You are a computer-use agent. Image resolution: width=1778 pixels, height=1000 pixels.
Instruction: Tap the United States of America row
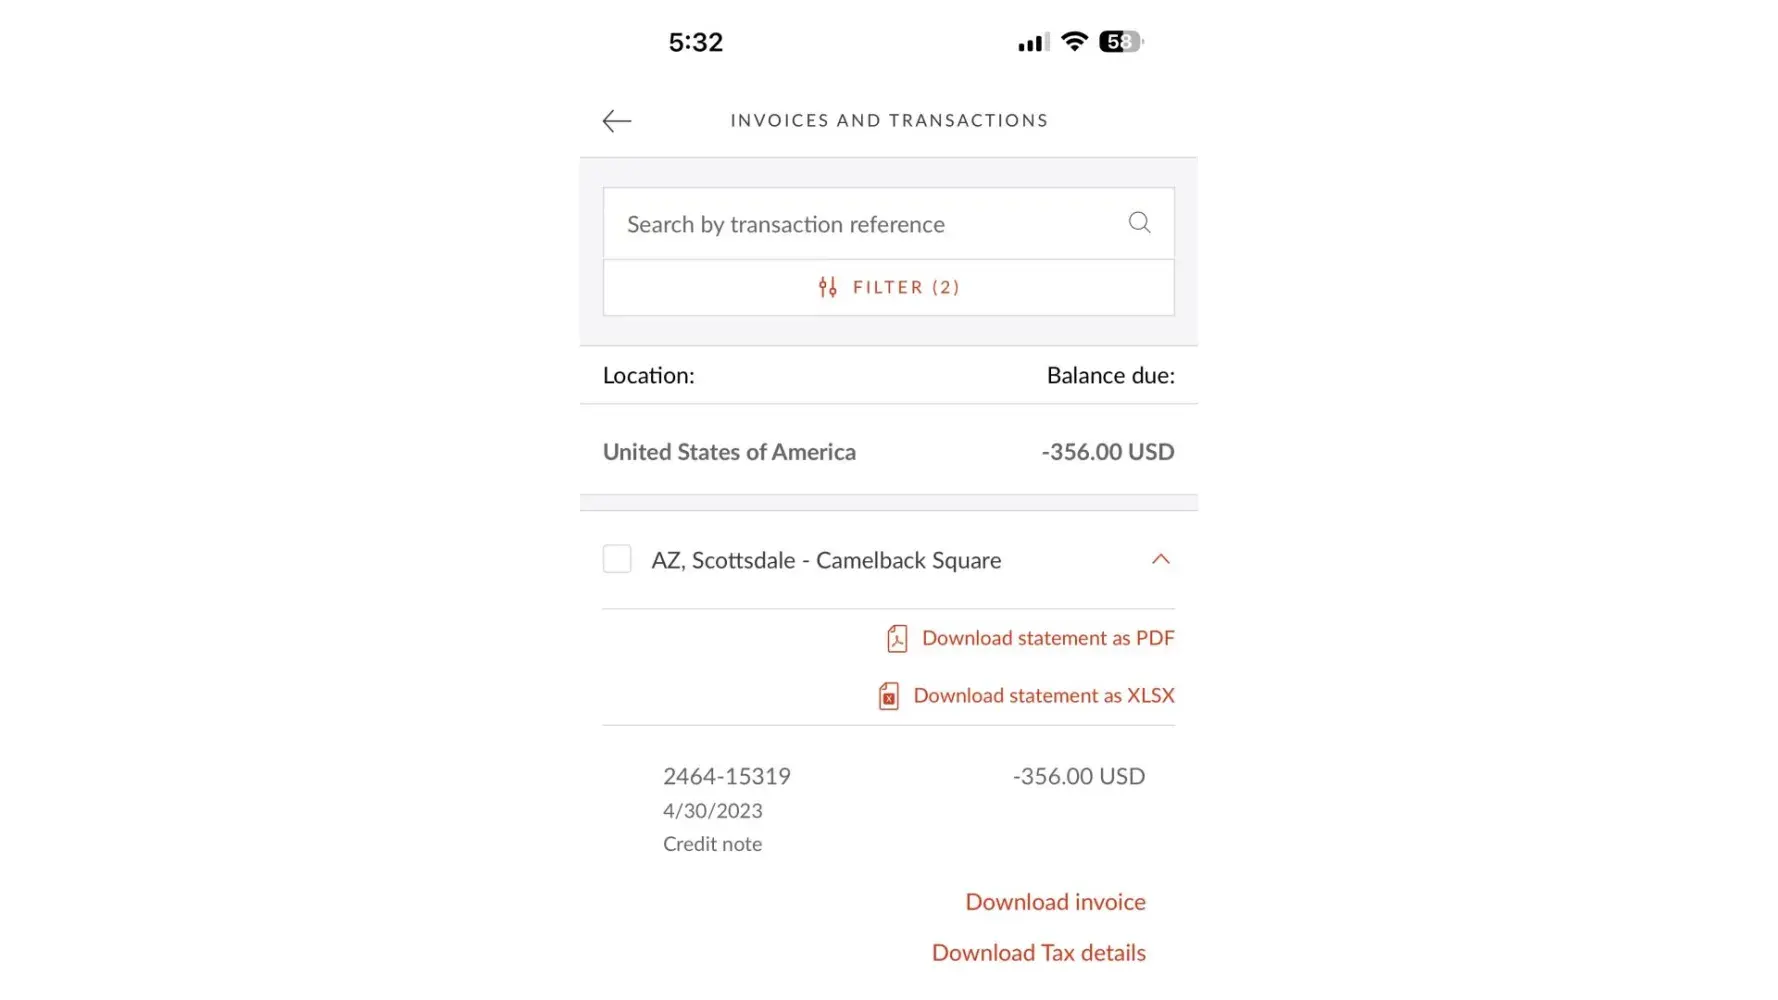pos(888,452)
